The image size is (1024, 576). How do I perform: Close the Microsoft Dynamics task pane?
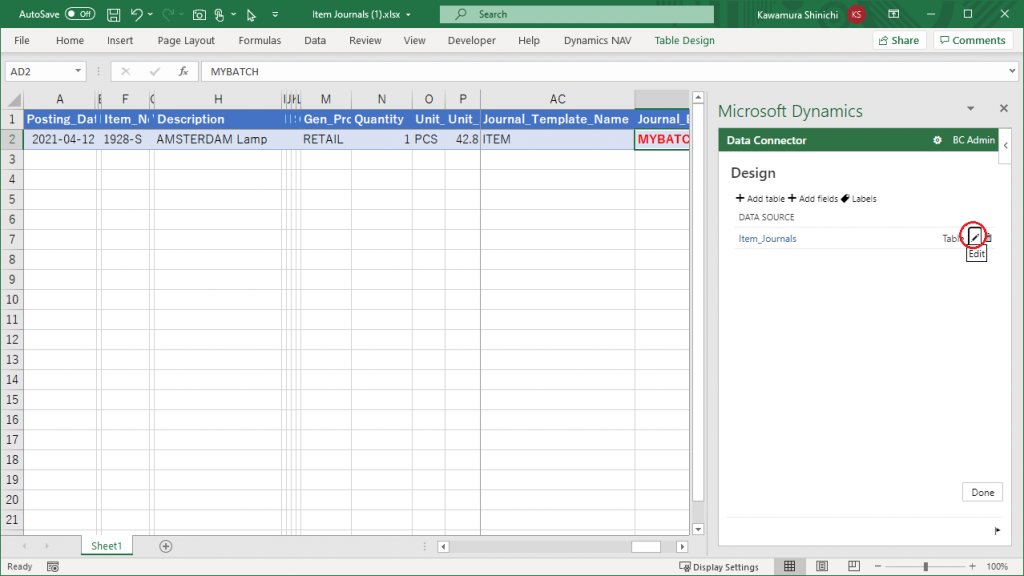(x=1004, y=108)
